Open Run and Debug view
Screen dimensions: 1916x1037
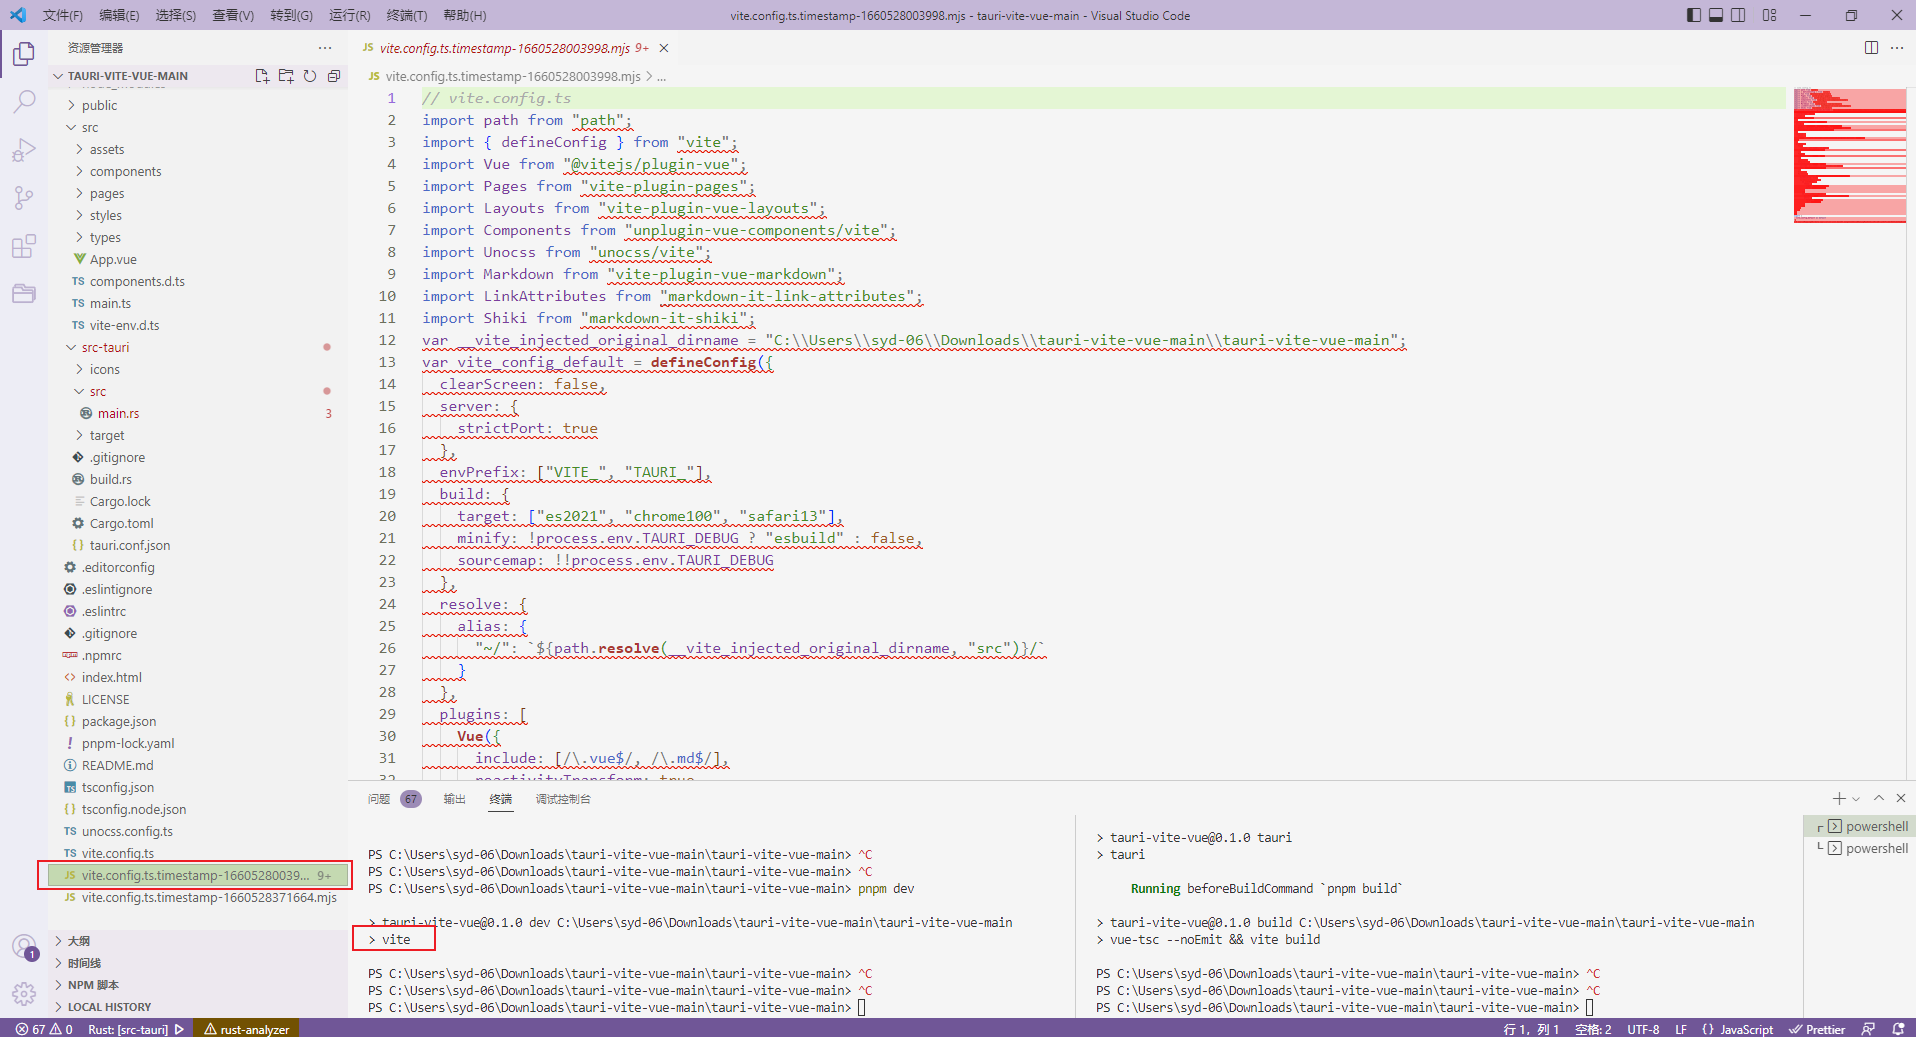tap(24, 149)
